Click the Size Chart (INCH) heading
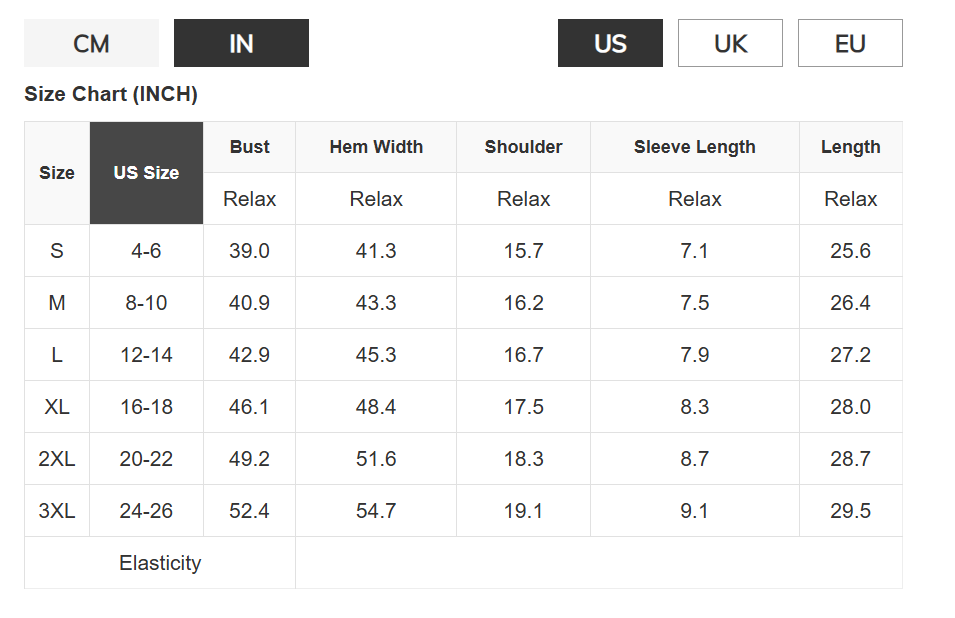This screenshot has width=955, height=618. 111,95
